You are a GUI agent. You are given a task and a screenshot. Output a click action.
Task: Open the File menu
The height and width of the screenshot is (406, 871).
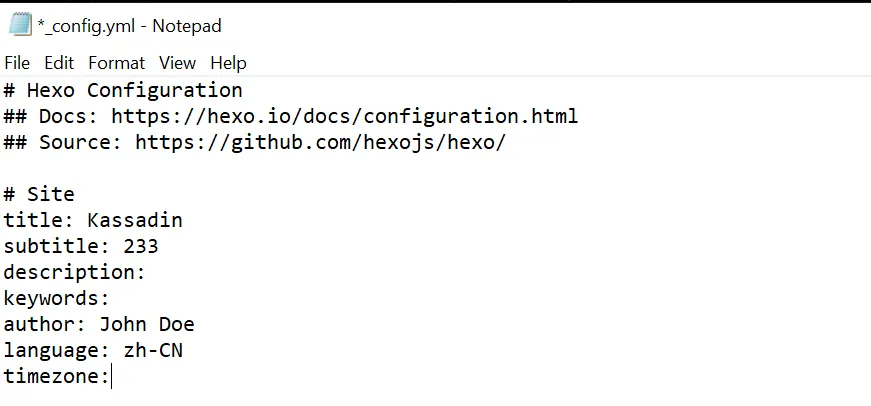click(x=17, y=63)
